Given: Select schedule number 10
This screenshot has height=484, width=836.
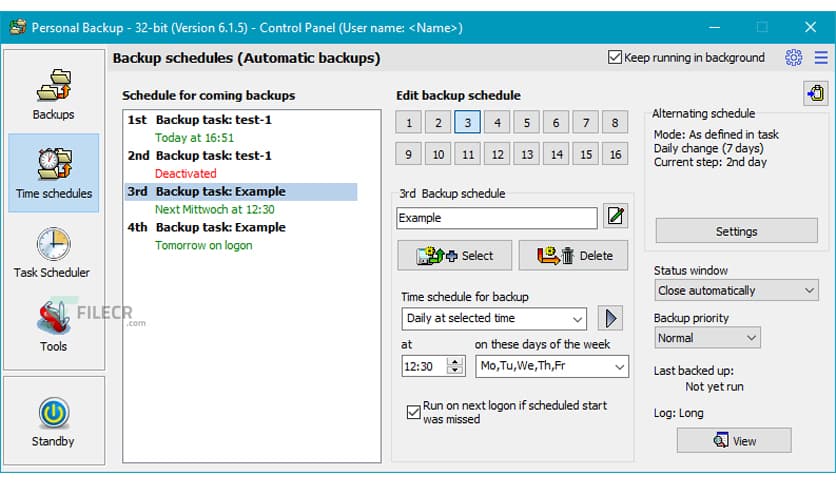Looking at the screenshot, I should coord(438,154).
